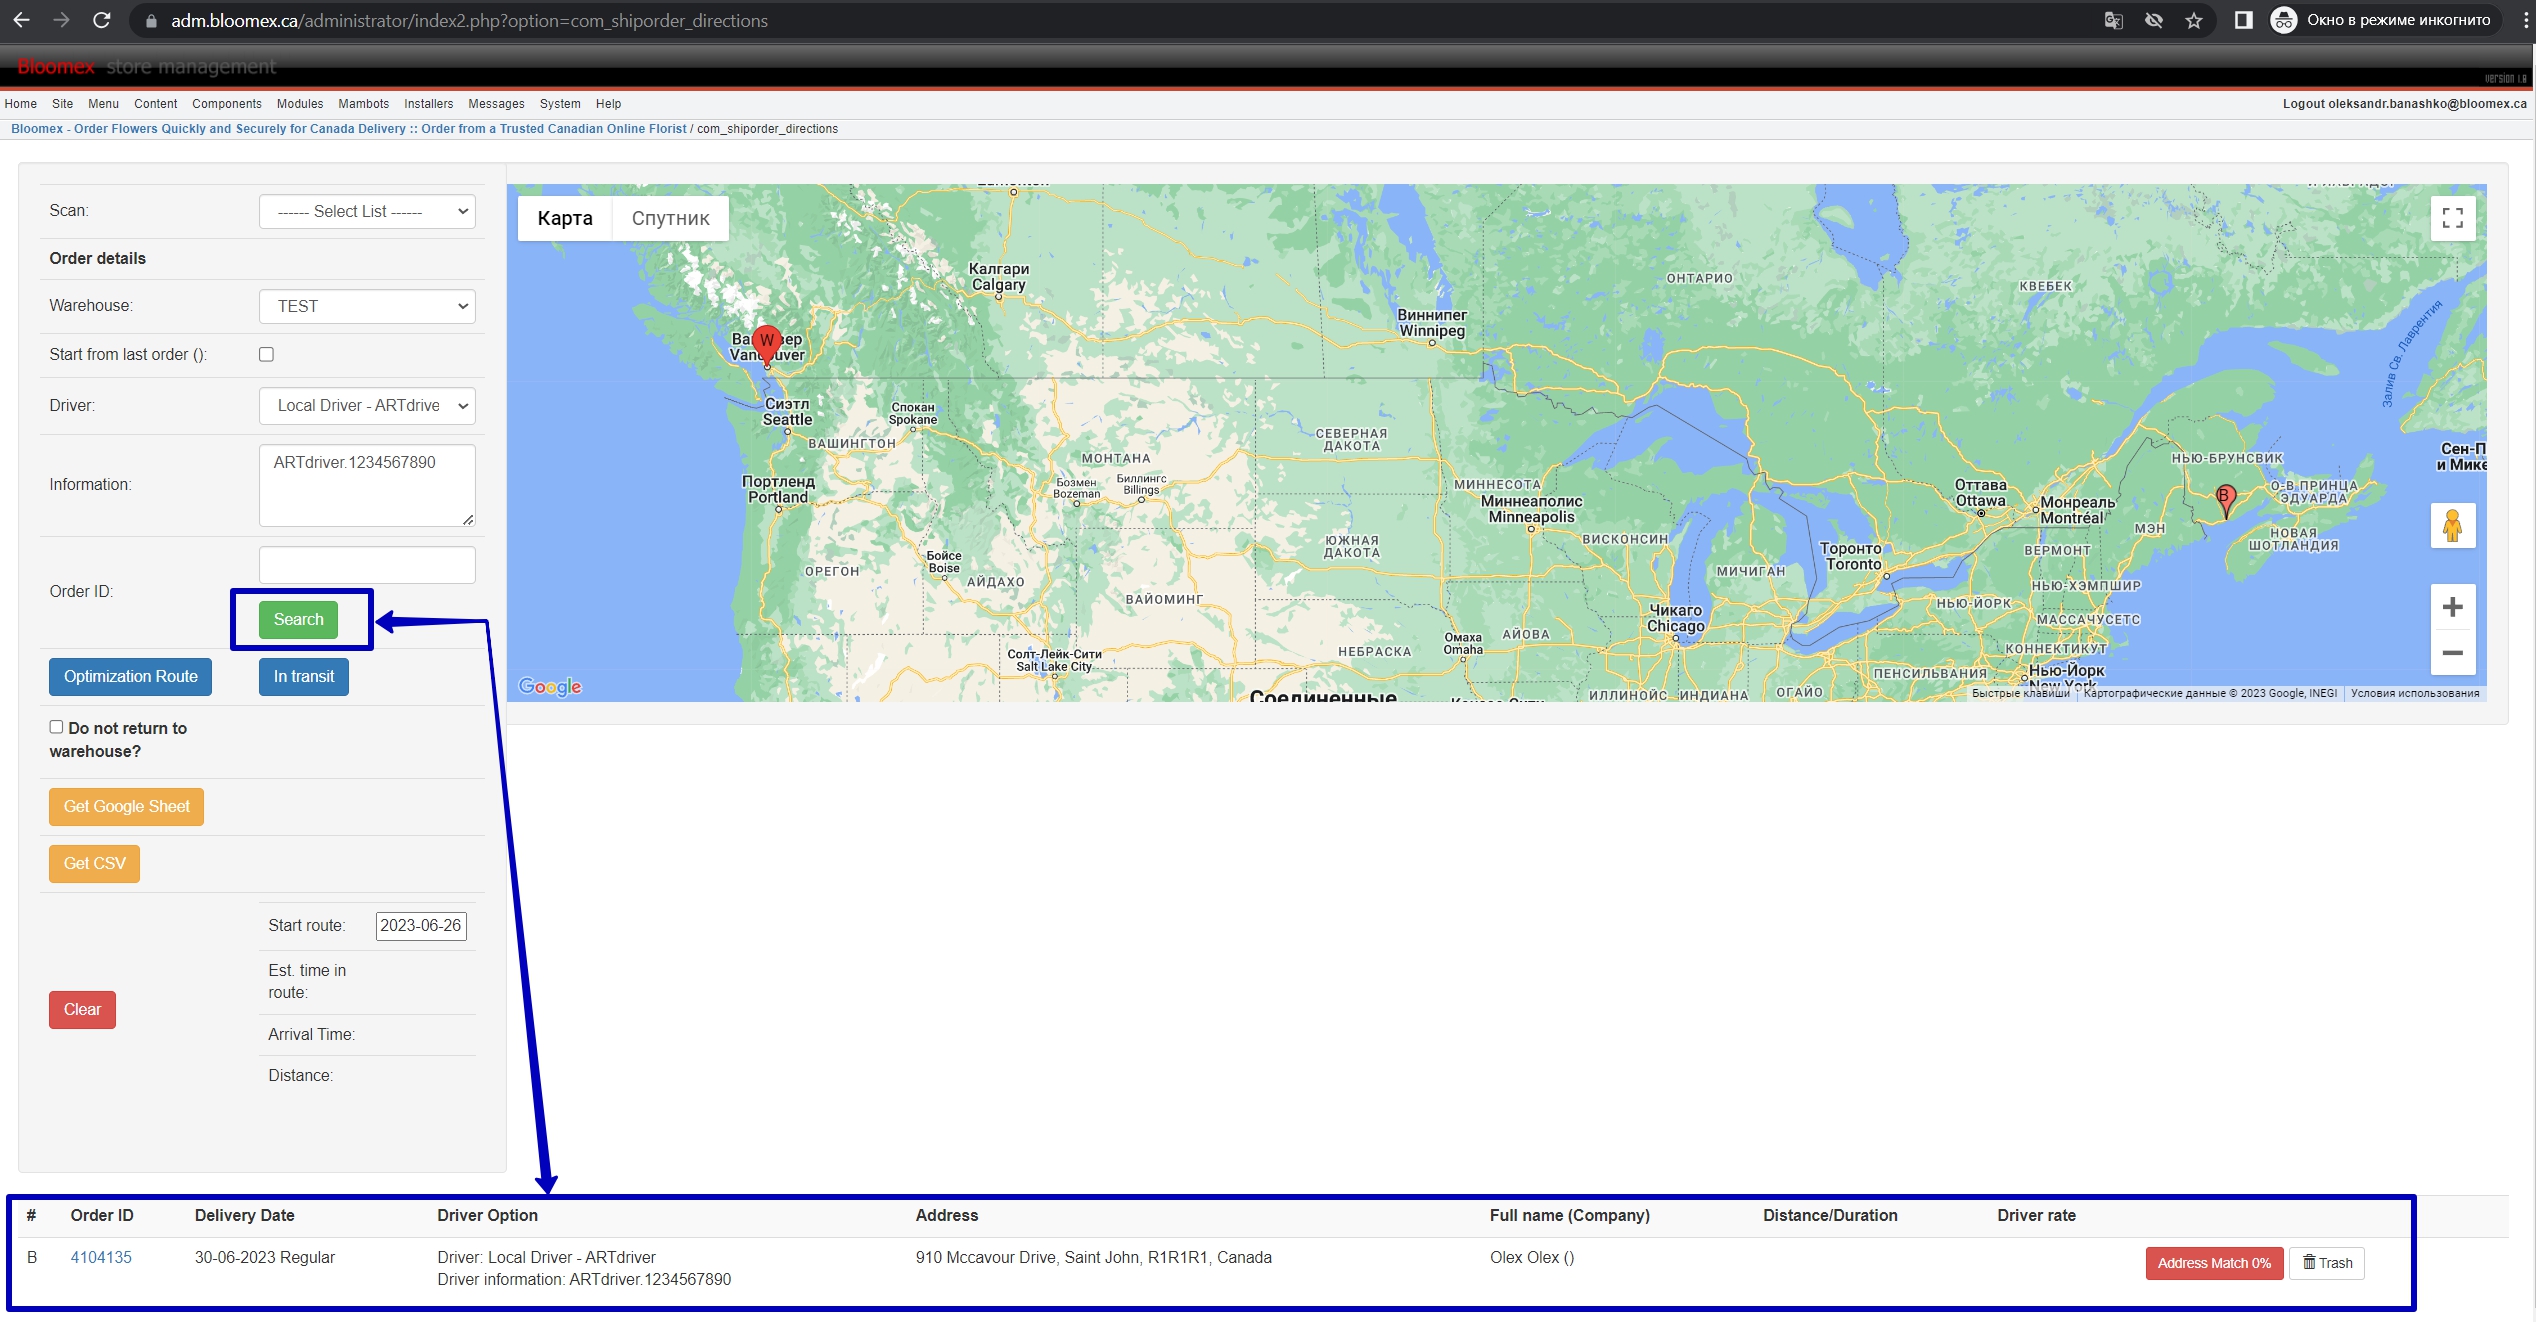Open the Driver dropdown
Screen dimensions: 2536x1322
pos(367,405)
